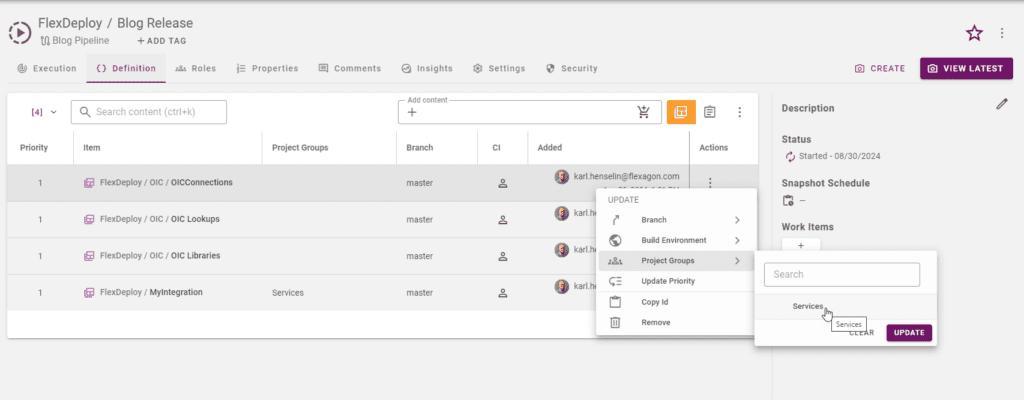Click the Copy Id clipboard icon

(x=615, y=302)
